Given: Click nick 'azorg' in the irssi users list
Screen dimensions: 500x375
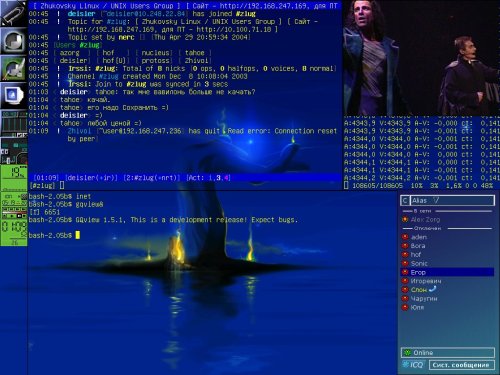Looking at the screenshot, I should point(70,53).
